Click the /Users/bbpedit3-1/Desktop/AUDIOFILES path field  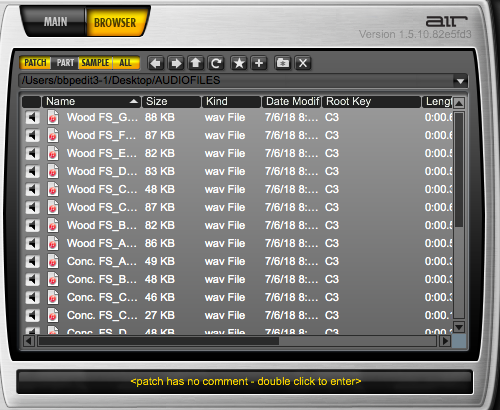[237, 81]
